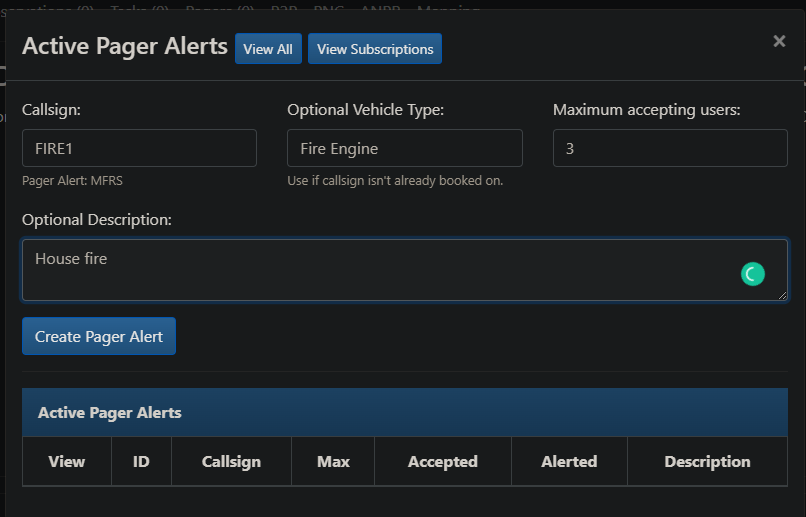
Task: Click the Optional Description label
Action: pos(97,220)
